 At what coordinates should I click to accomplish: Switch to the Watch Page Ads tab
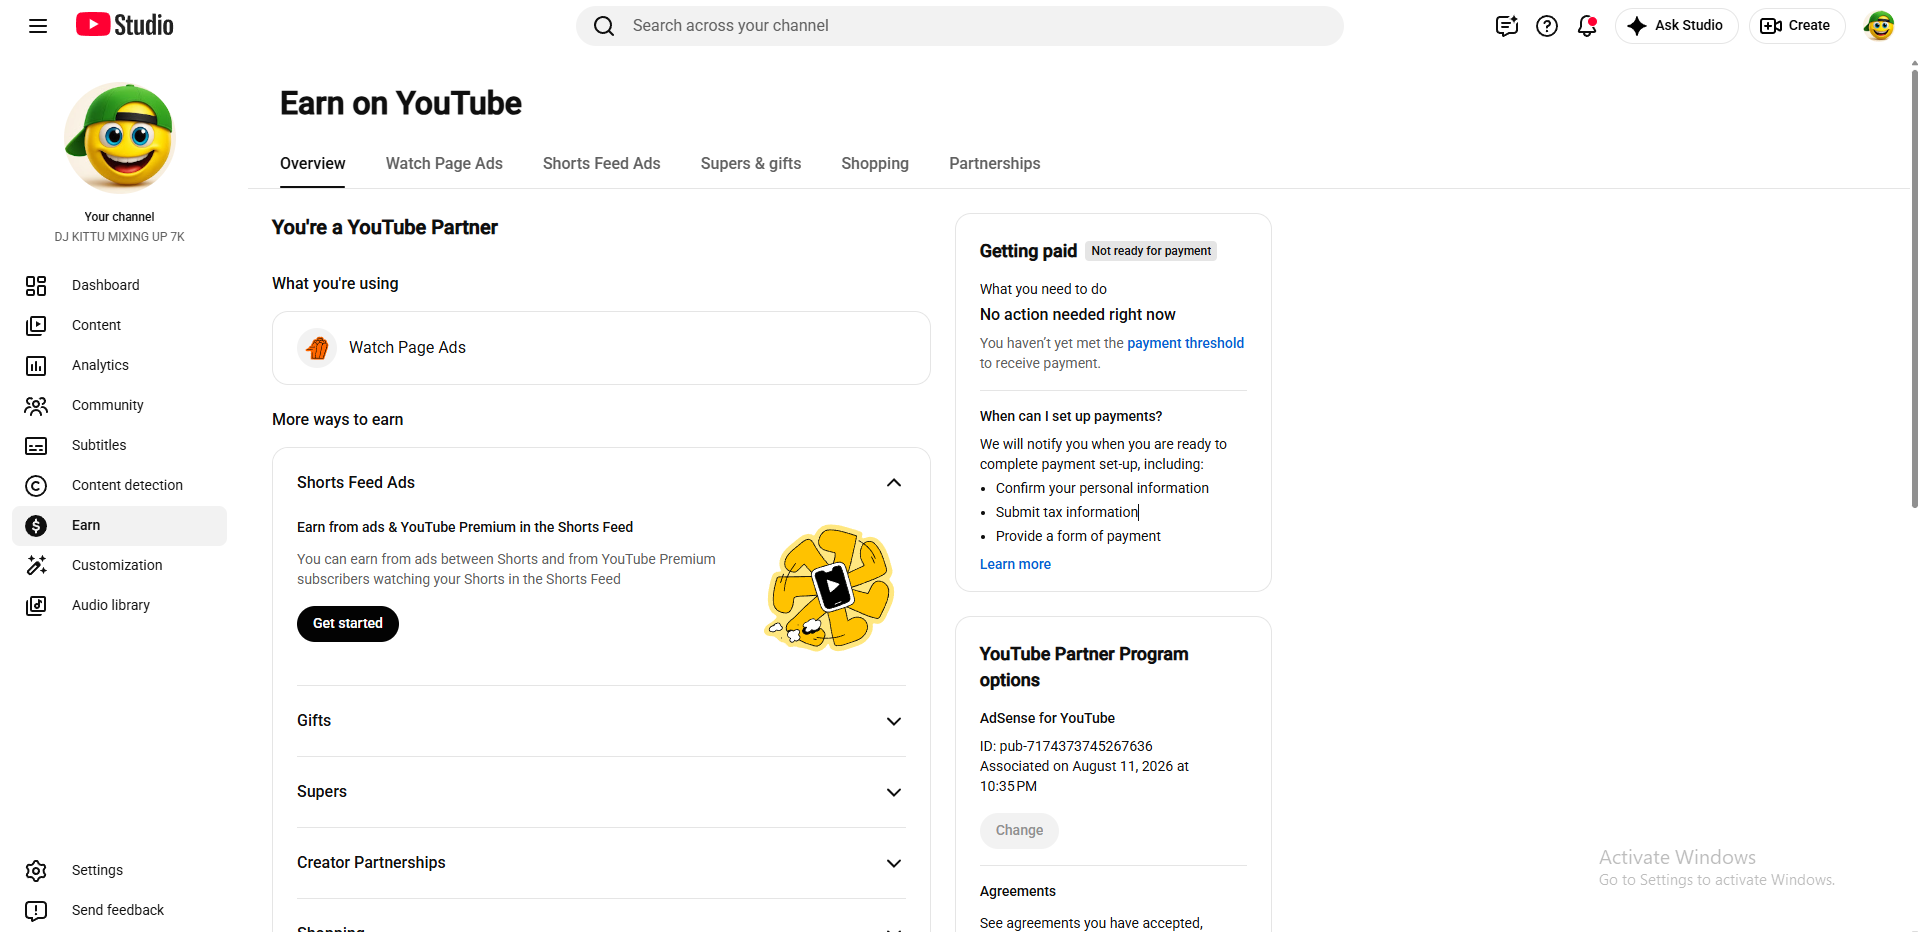[444, 164]
